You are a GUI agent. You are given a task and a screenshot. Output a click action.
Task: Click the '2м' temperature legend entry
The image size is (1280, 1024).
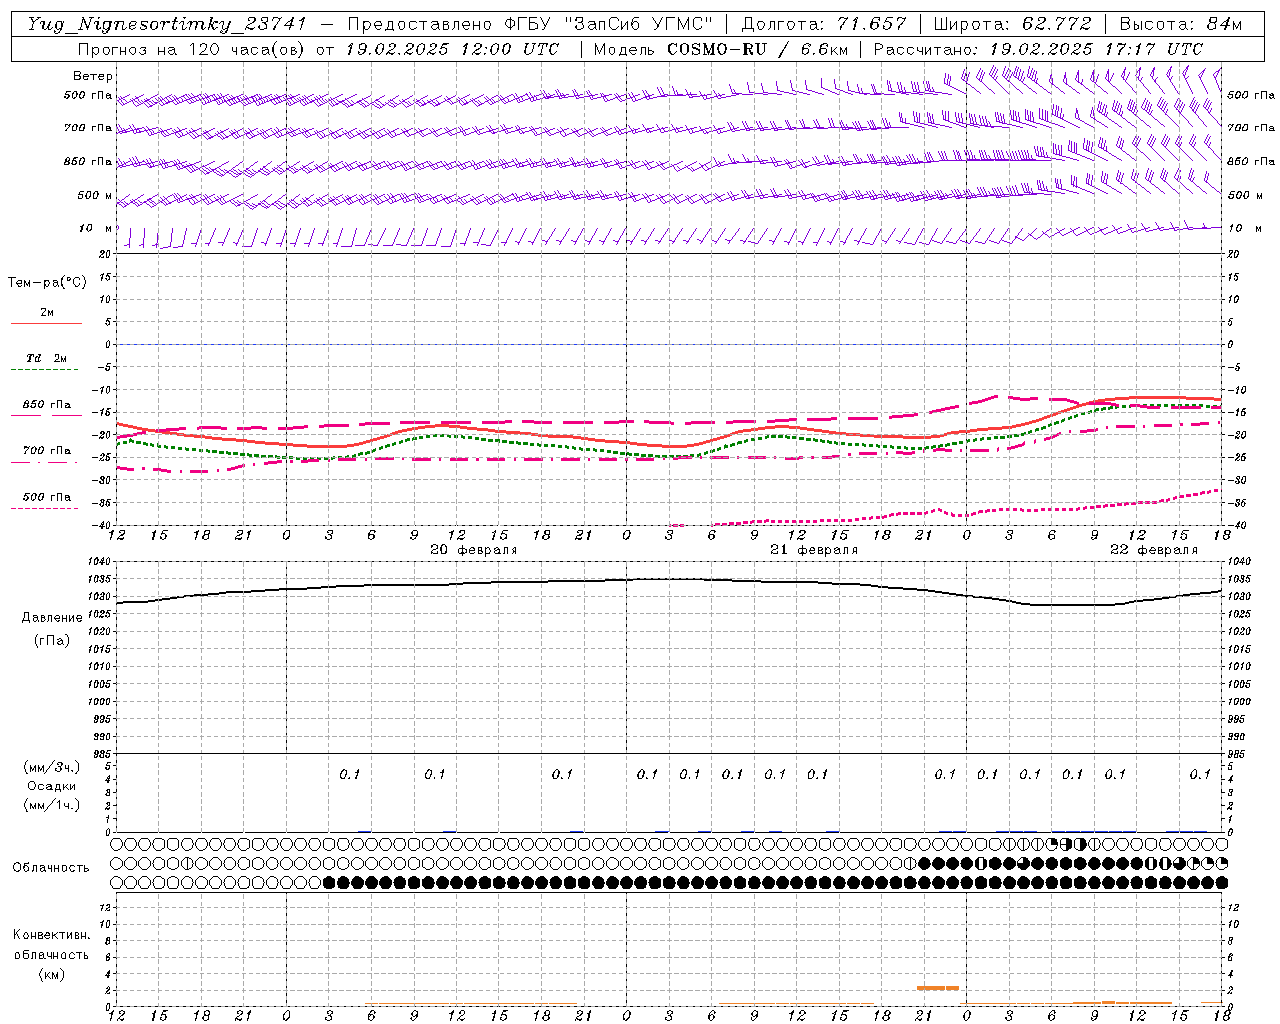click(x=47, y=312)
